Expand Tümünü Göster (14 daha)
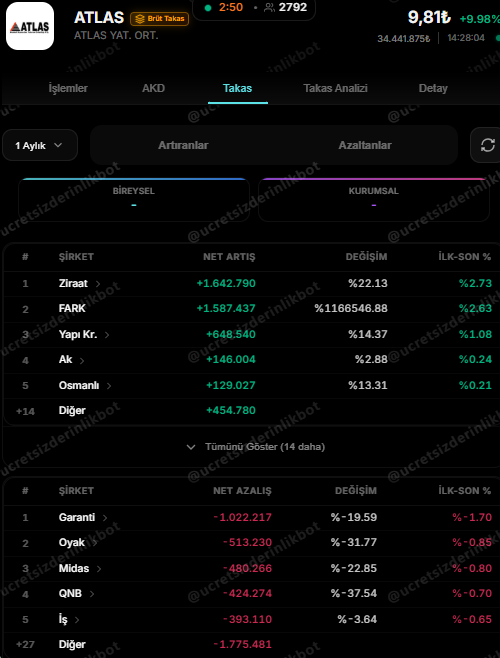500x658 pixels. (256, 447)
